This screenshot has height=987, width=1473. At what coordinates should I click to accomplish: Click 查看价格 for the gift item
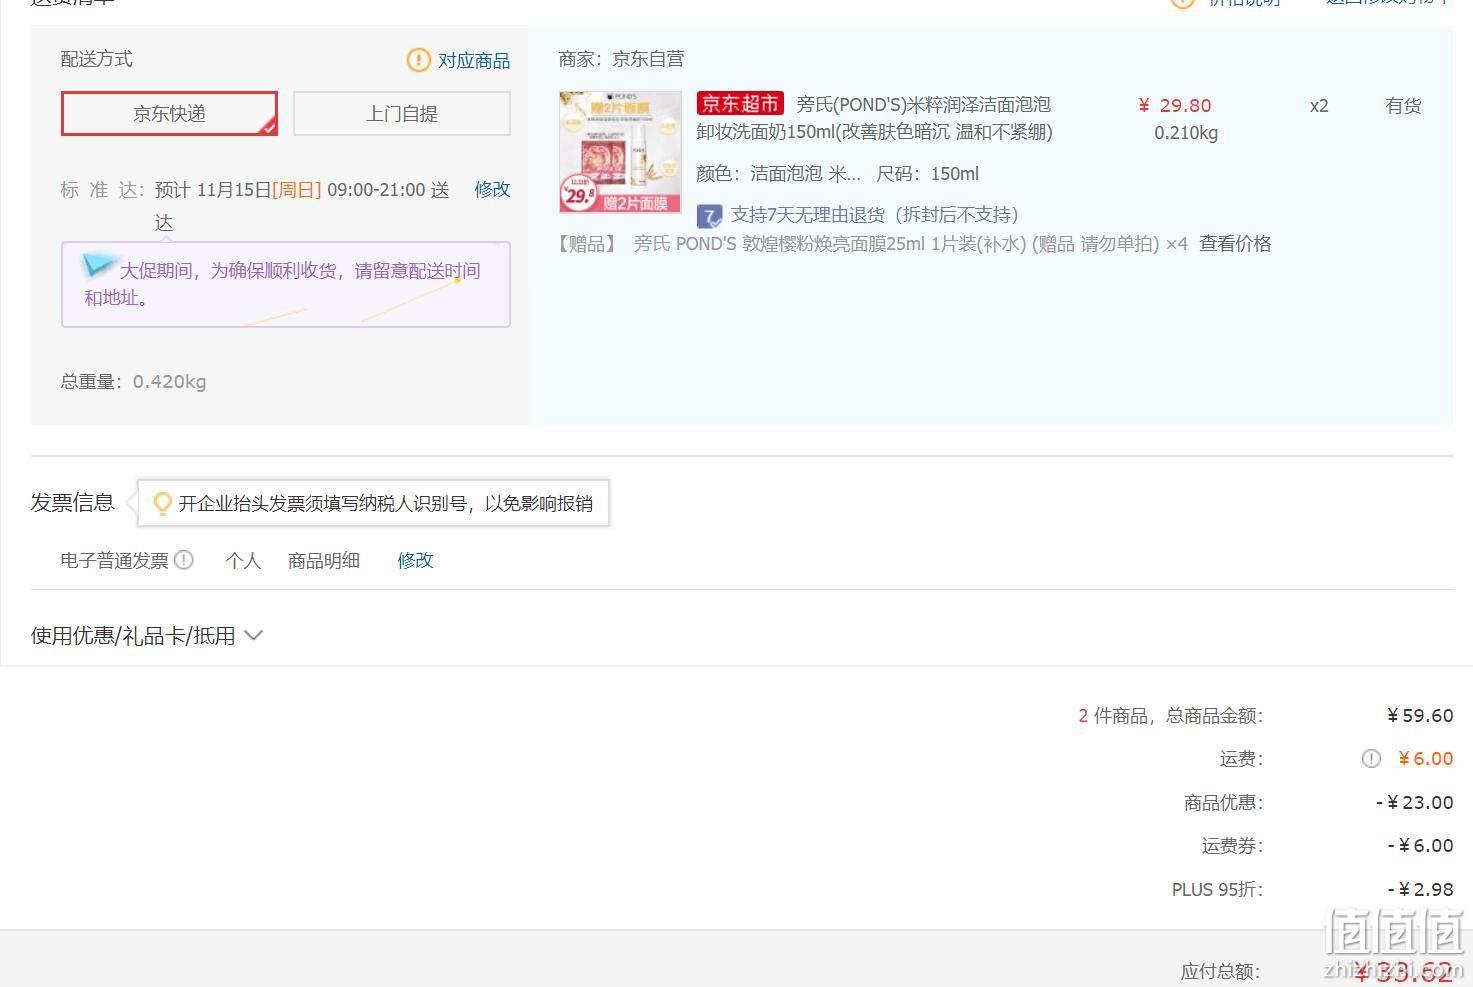point(1235,243)
